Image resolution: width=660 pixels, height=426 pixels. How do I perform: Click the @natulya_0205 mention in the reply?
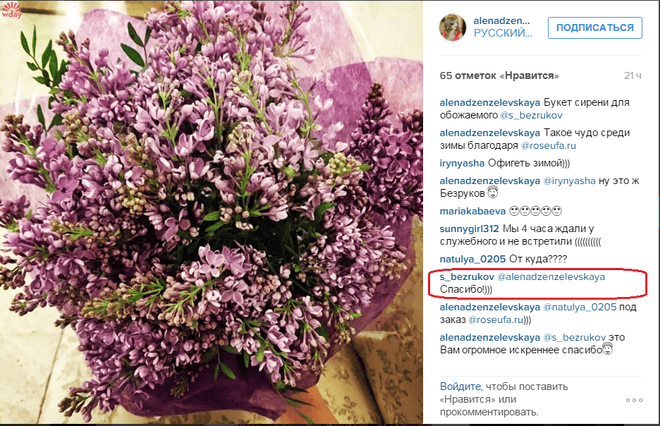[580, 307]
